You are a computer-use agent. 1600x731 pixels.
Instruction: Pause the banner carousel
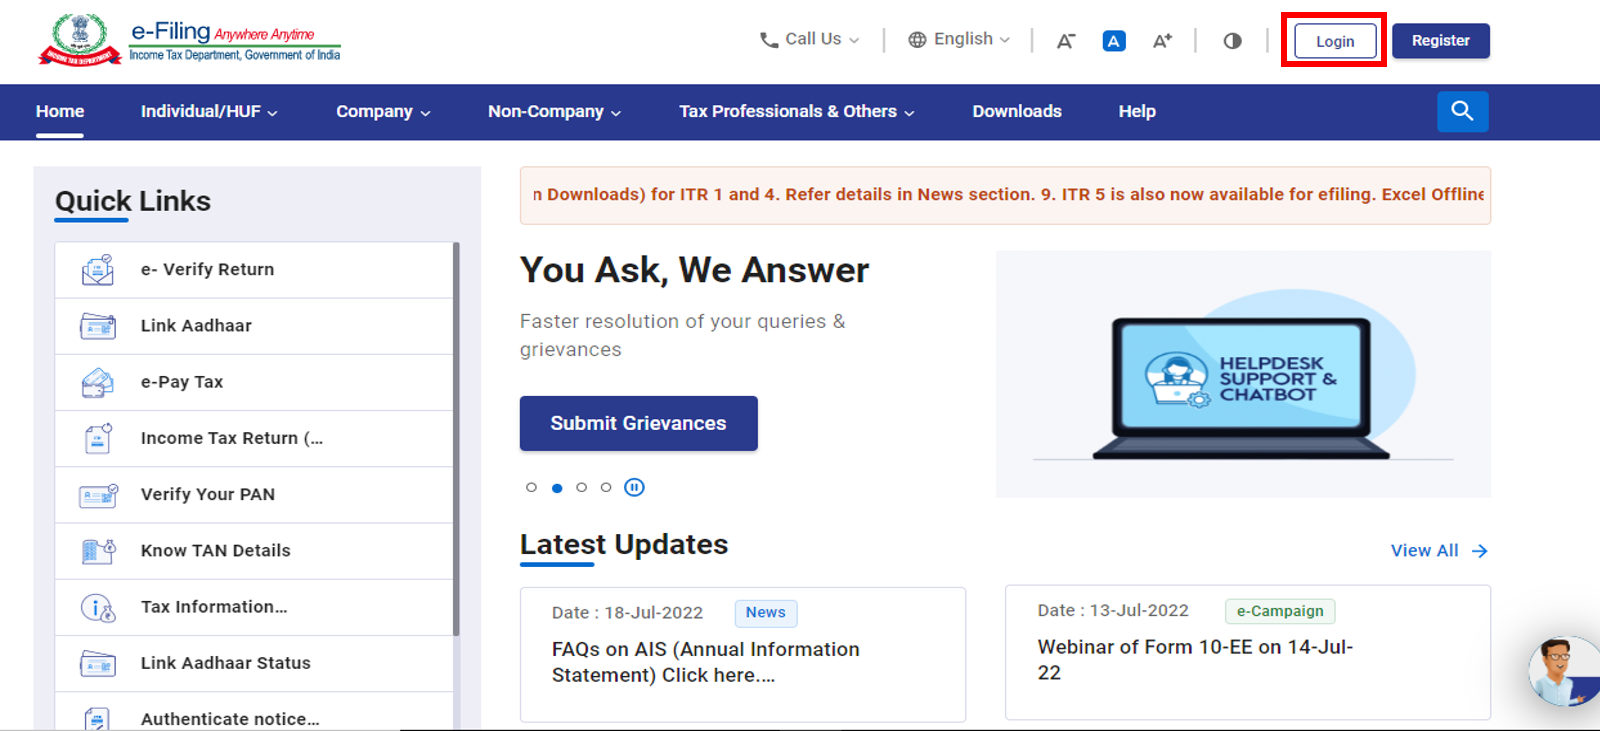634,487
